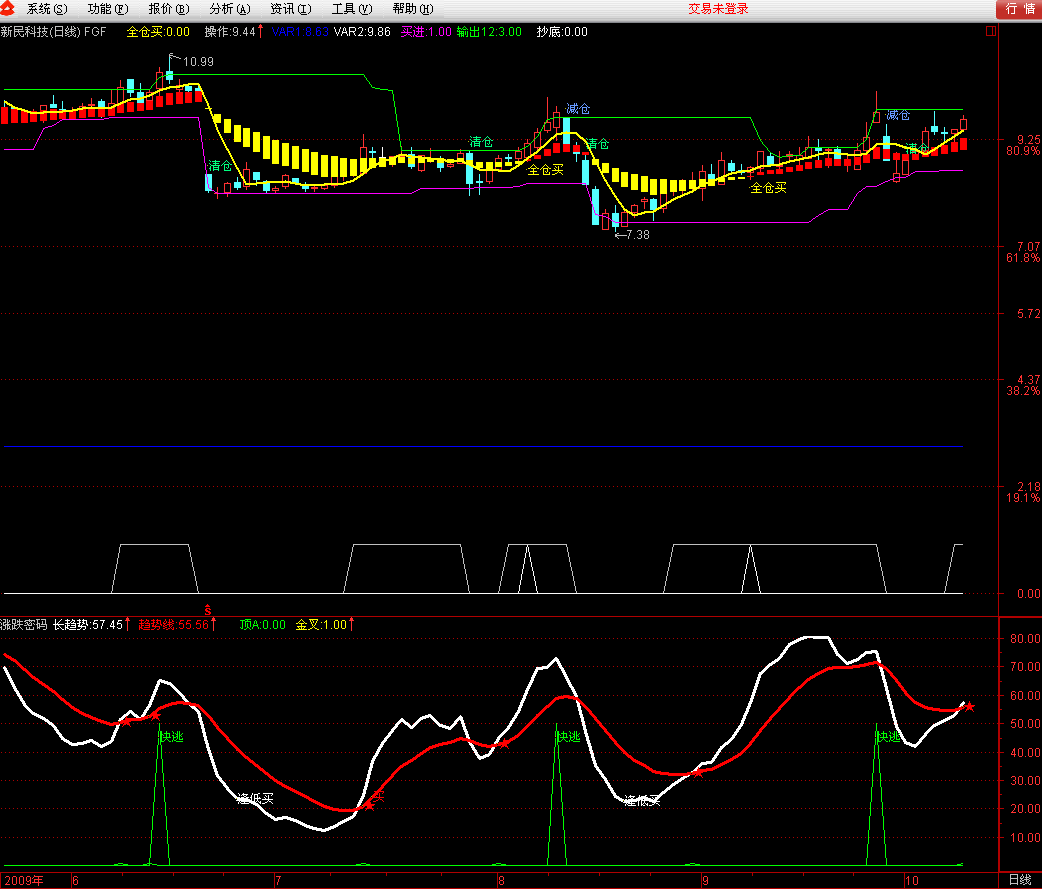
Task: Click the 2009年 label on time axis
Action: pyautogui.click(x=22, y=880)
